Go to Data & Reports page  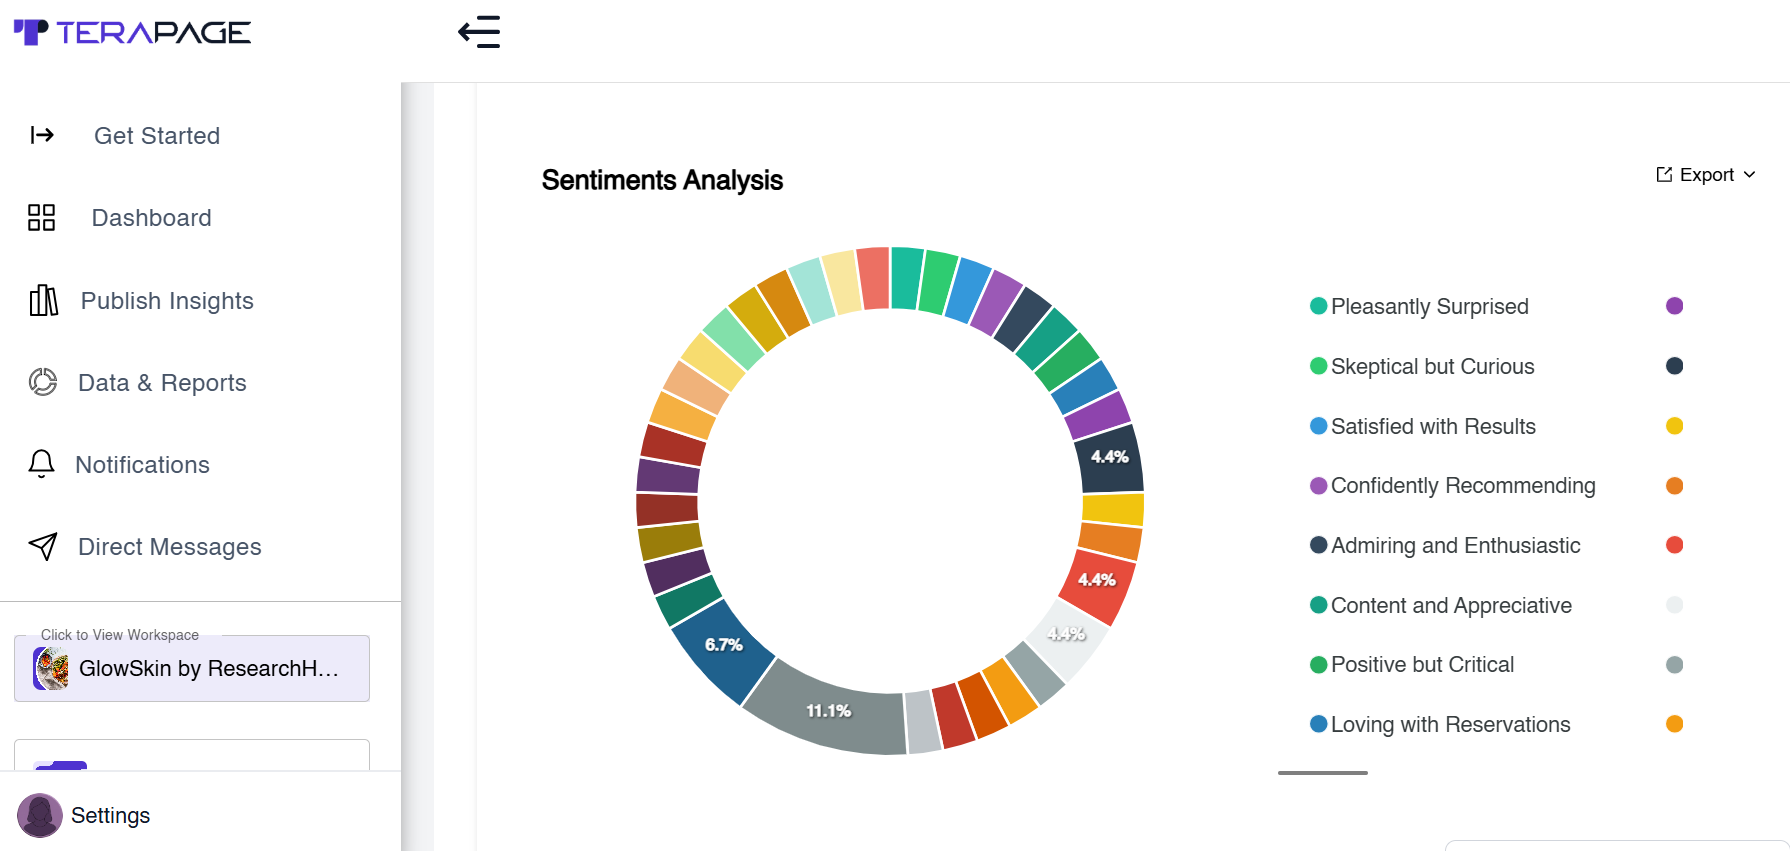[x=162, y=383]
